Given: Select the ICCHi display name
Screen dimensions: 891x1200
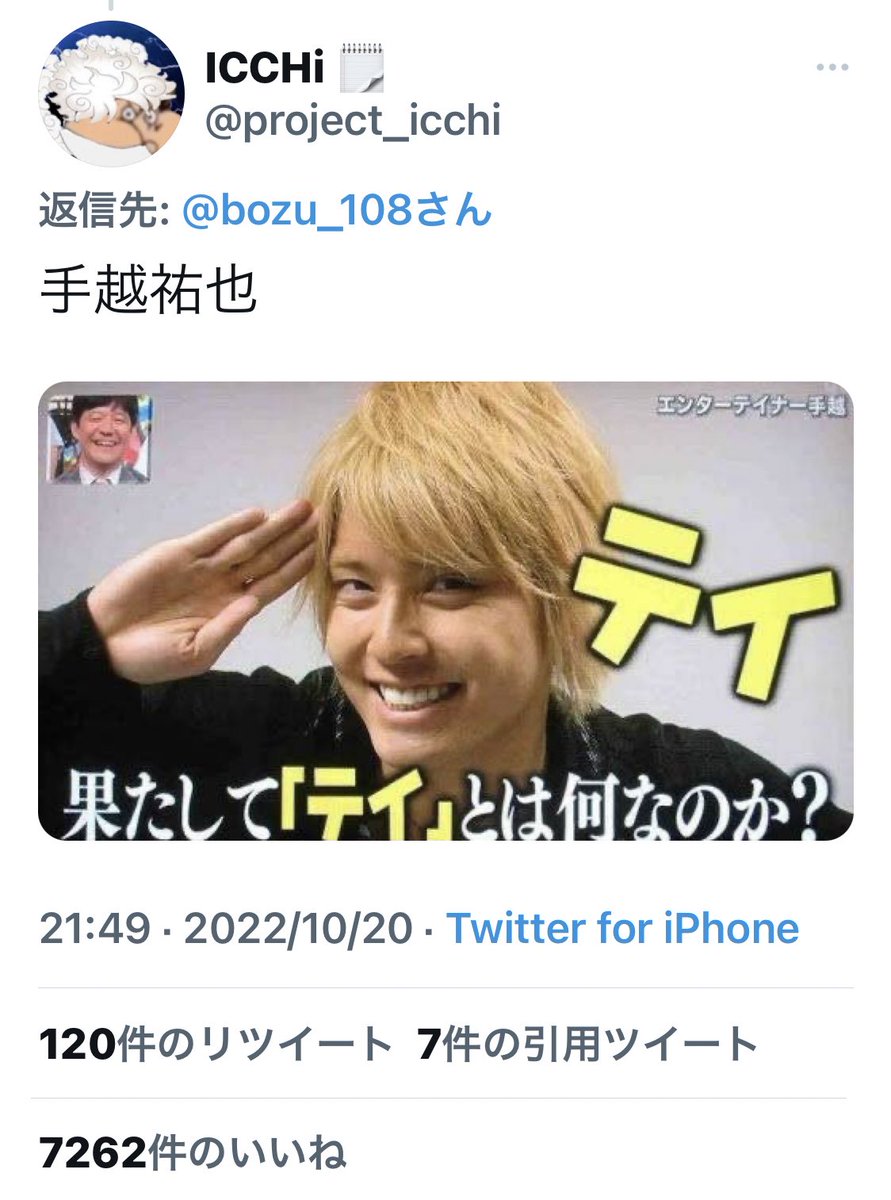Looking at the screenshot, I should 266,68.
